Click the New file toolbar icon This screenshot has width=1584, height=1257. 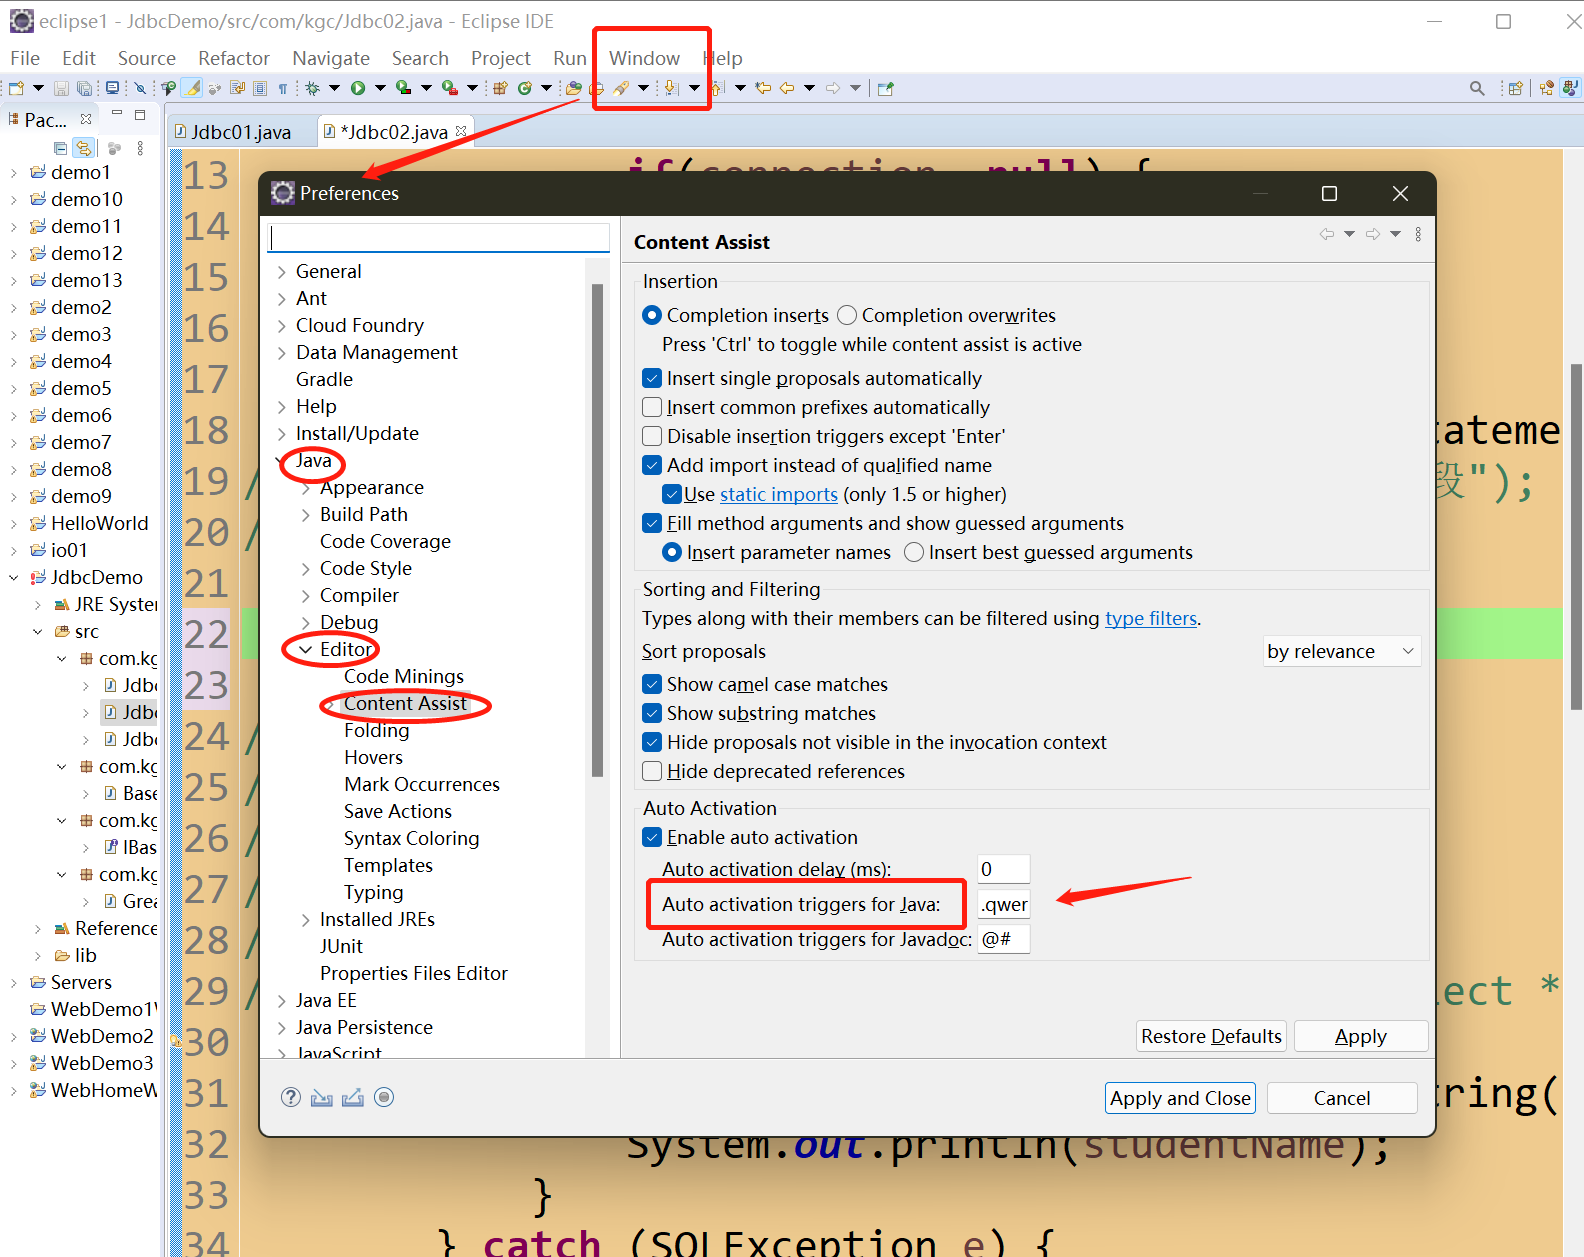(16, 88)
